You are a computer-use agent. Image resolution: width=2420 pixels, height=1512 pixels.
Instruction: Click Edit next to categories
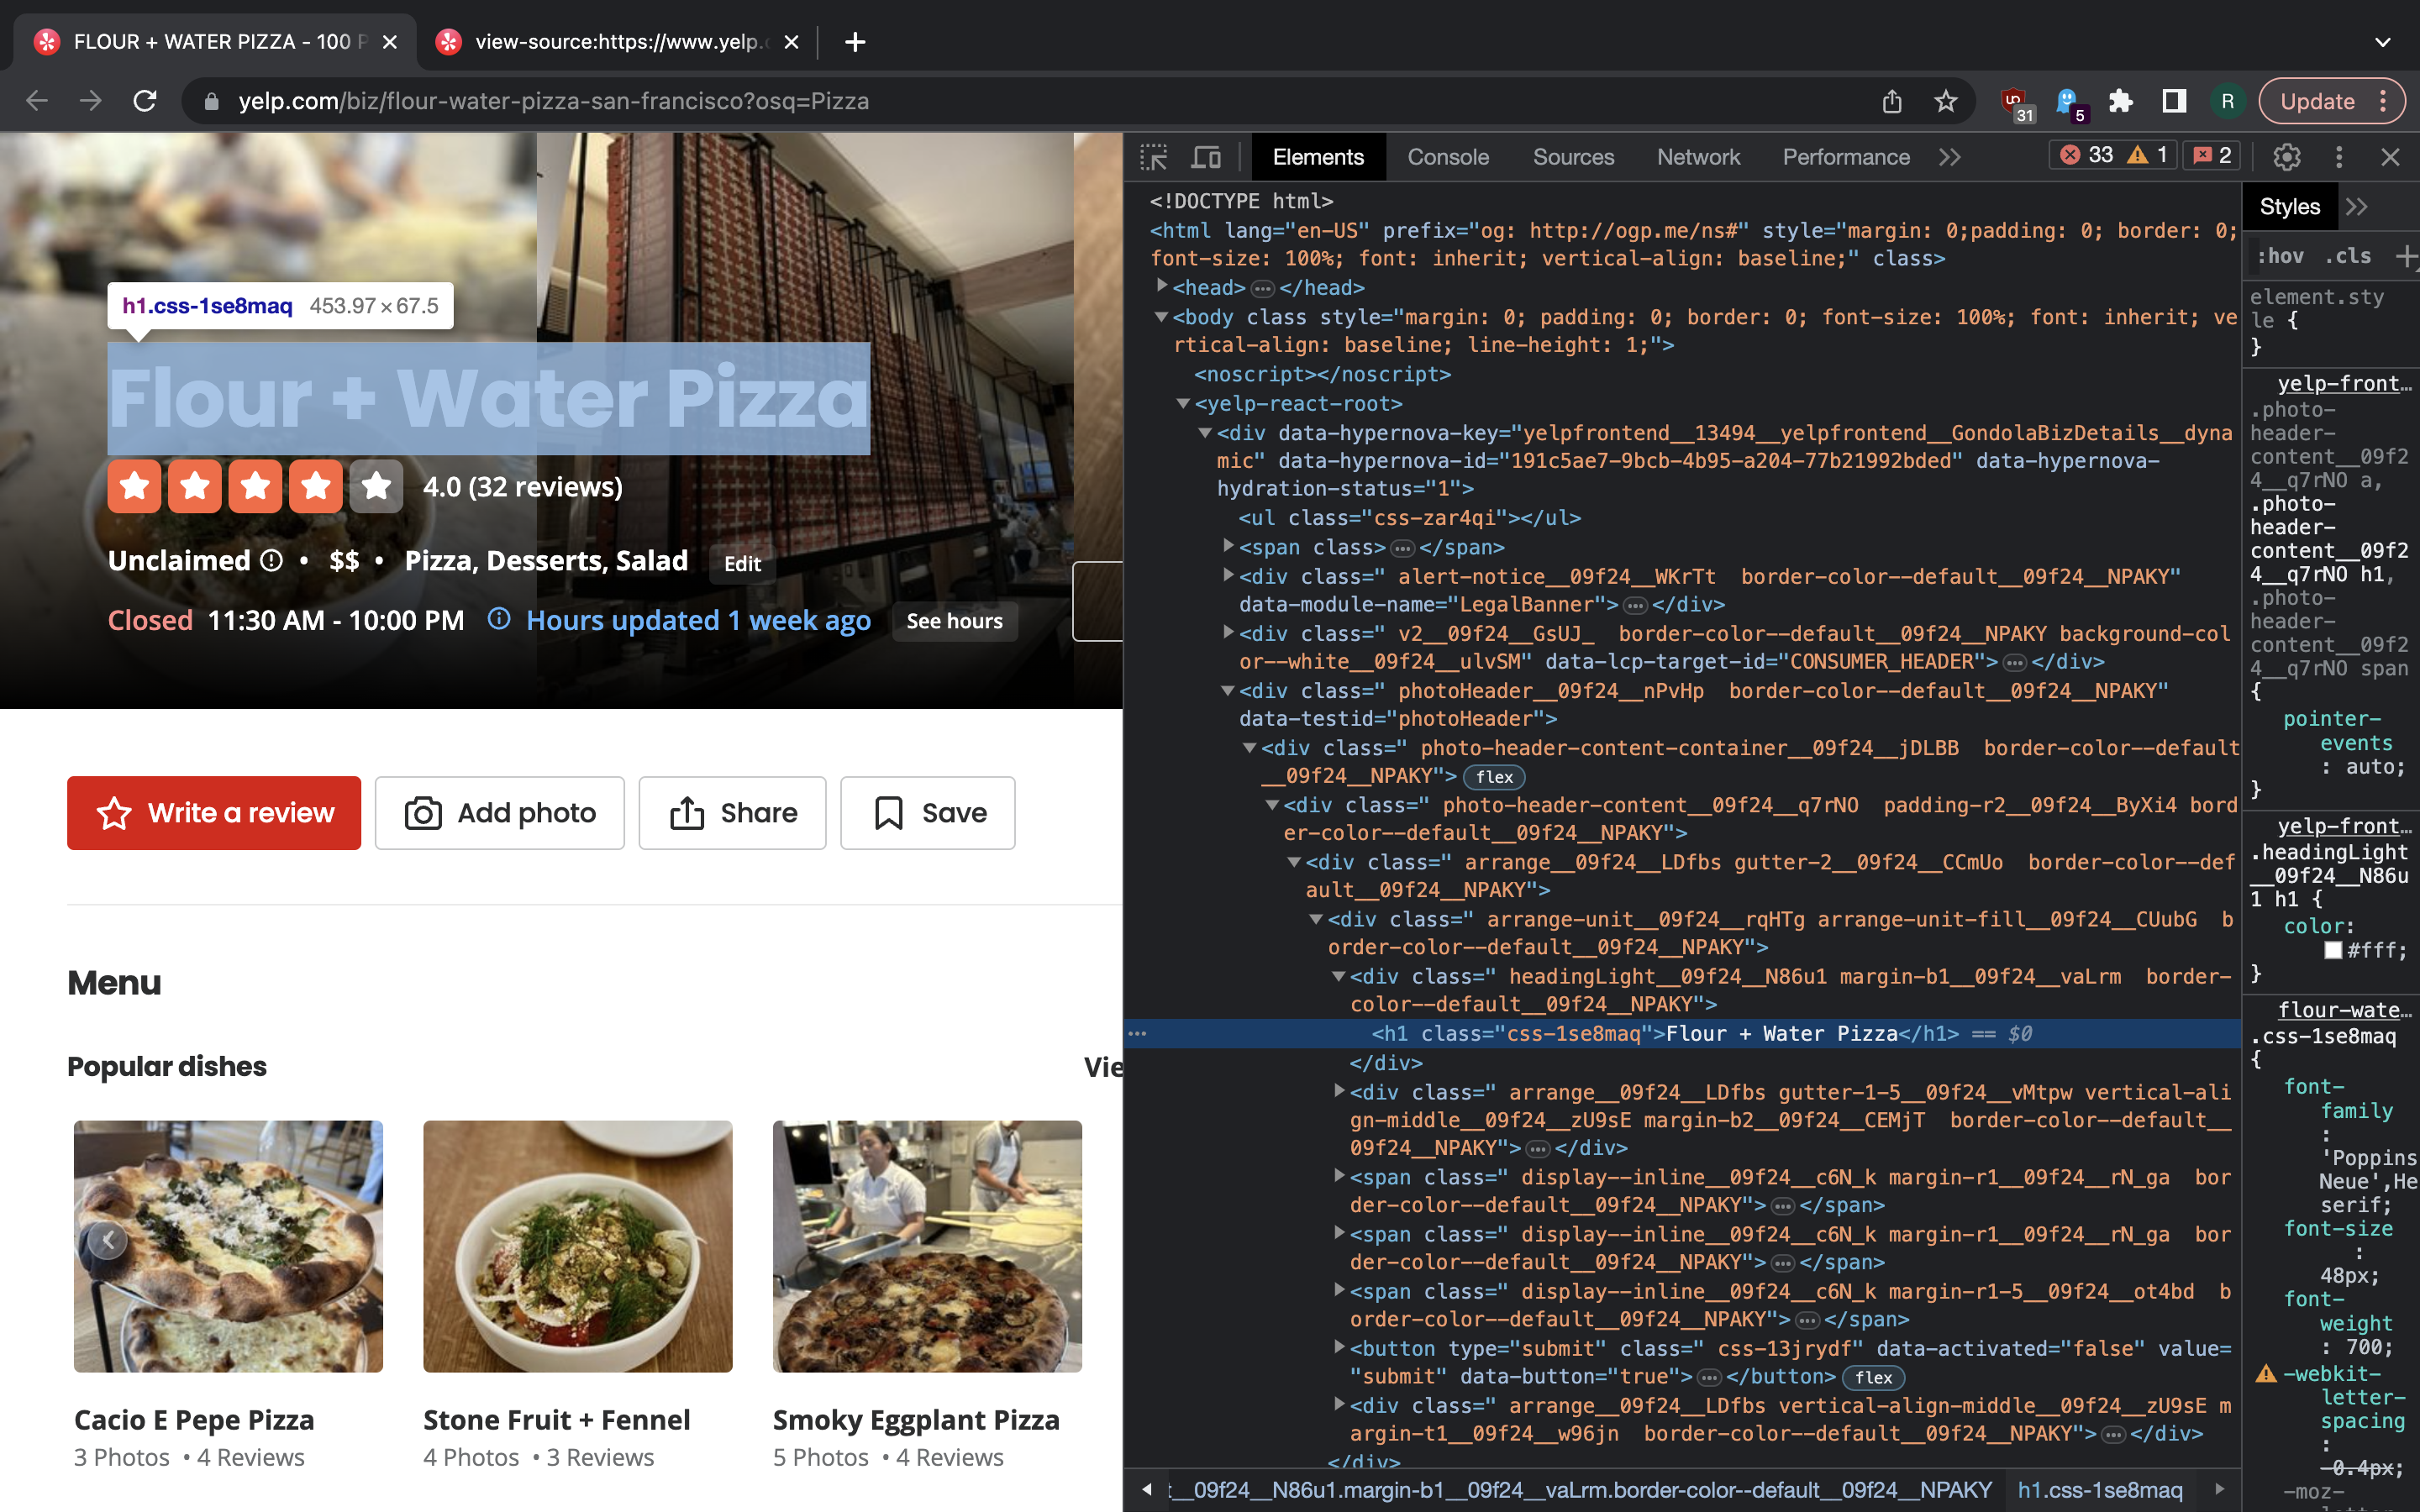point(743,564)
